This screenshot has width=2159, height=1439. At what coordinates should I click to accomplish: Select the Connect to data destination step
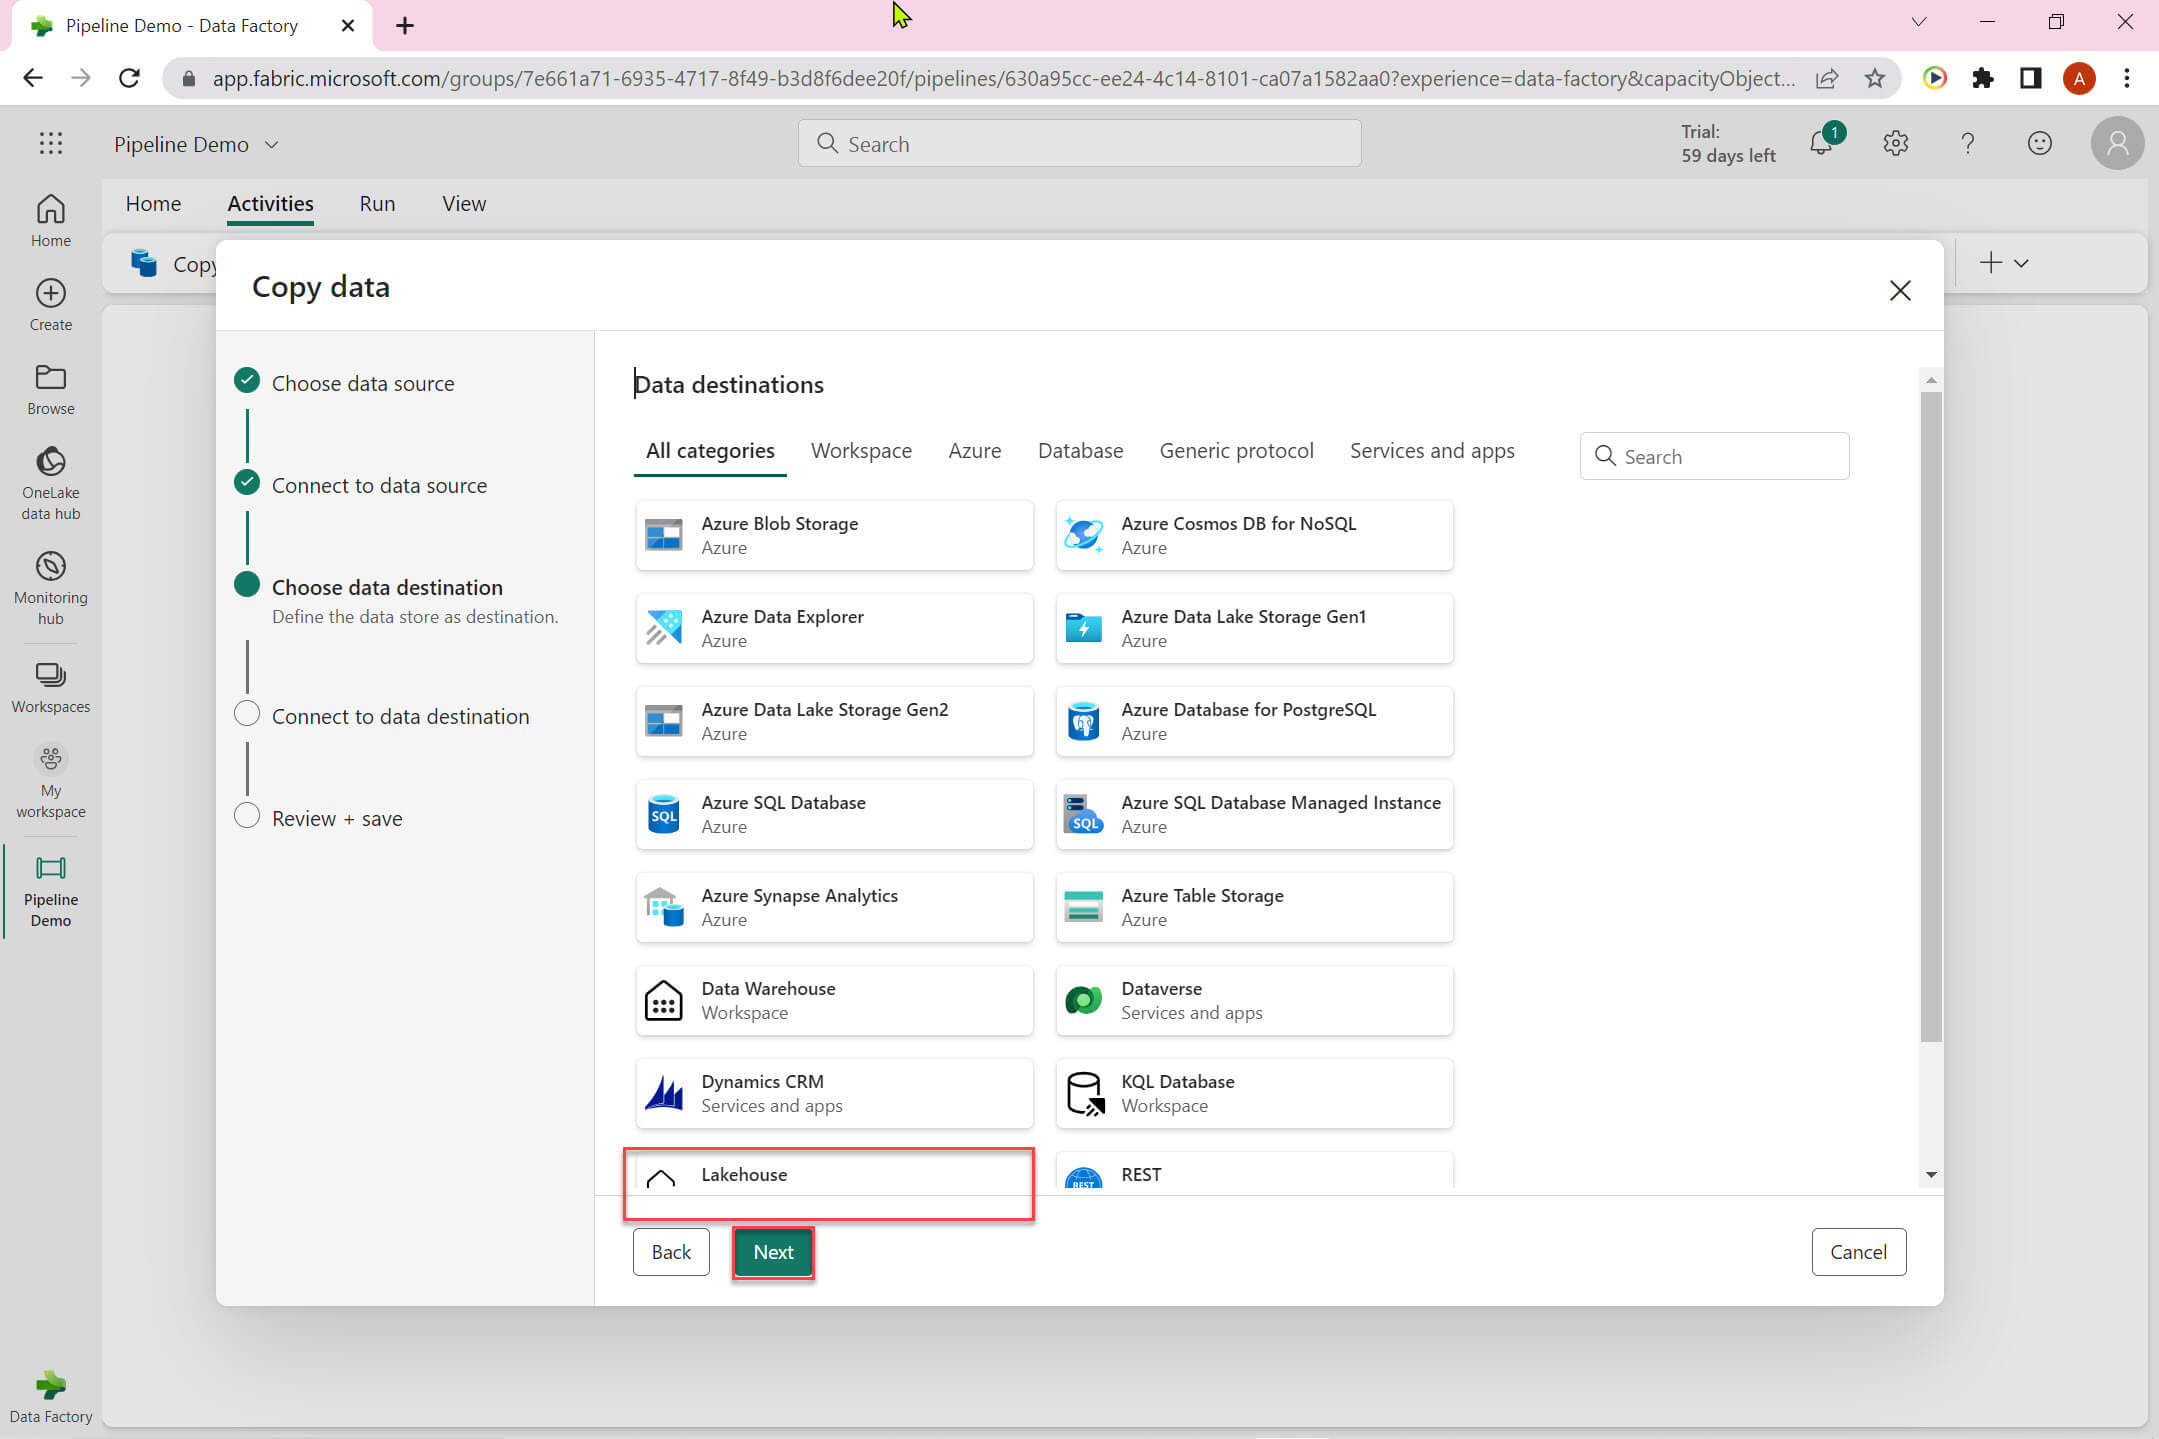[x=400, y=716]
